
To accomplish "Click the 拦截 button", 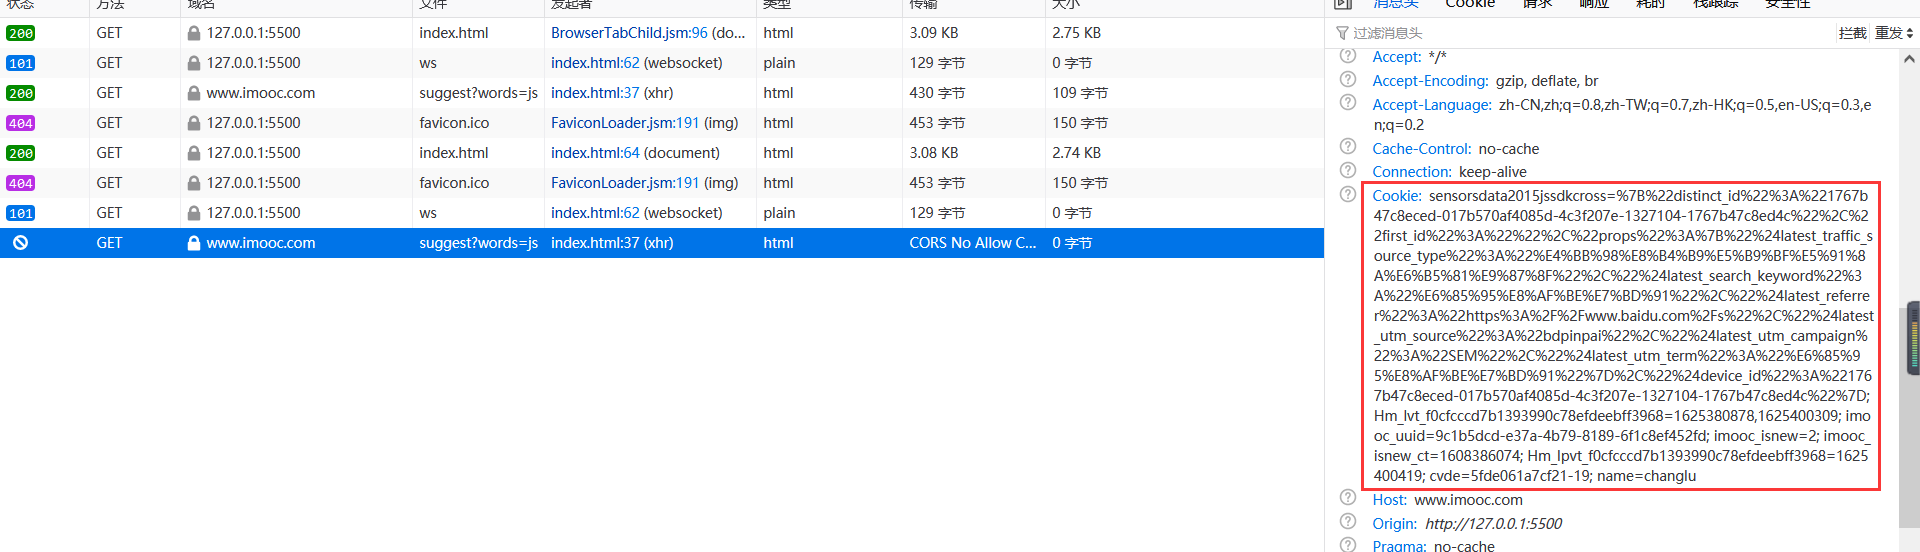I will coord(1852,33).
